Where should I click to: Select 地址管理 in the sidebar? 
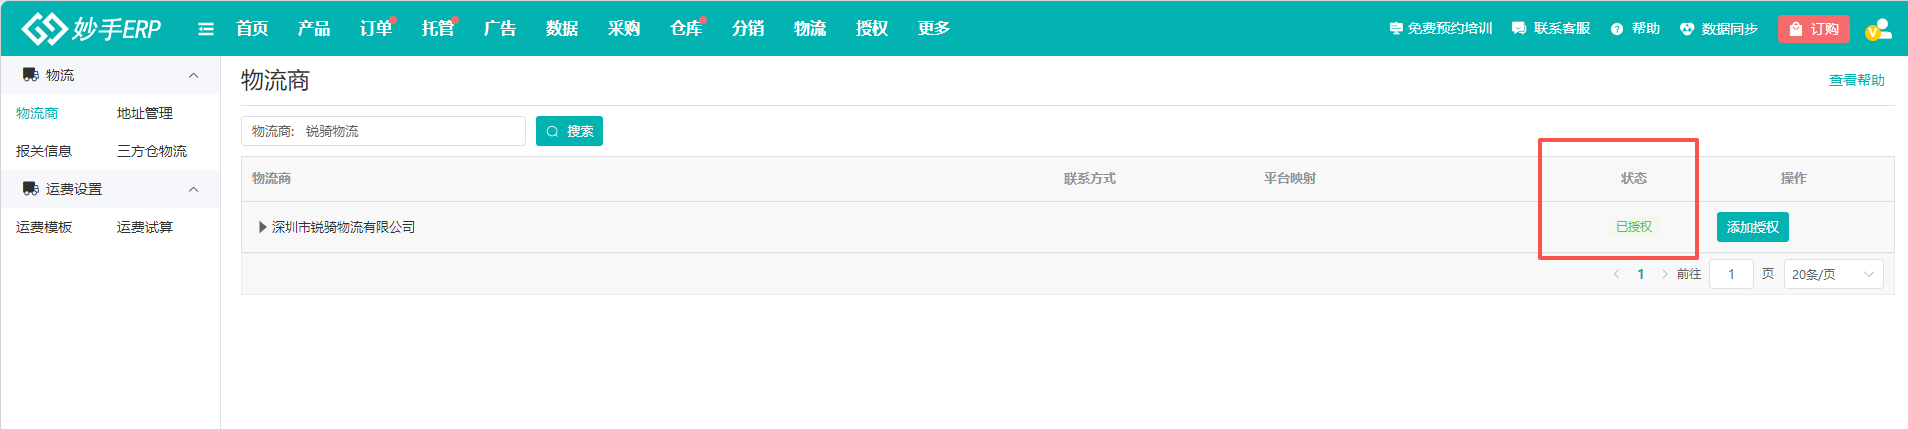[145, 113]
